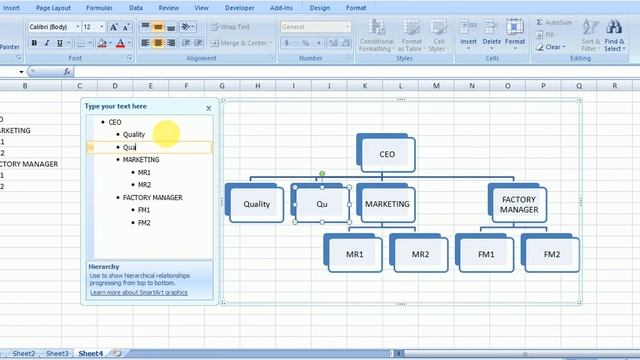
Task: Open Font dialog launcher
Action: tap(130, 58)
